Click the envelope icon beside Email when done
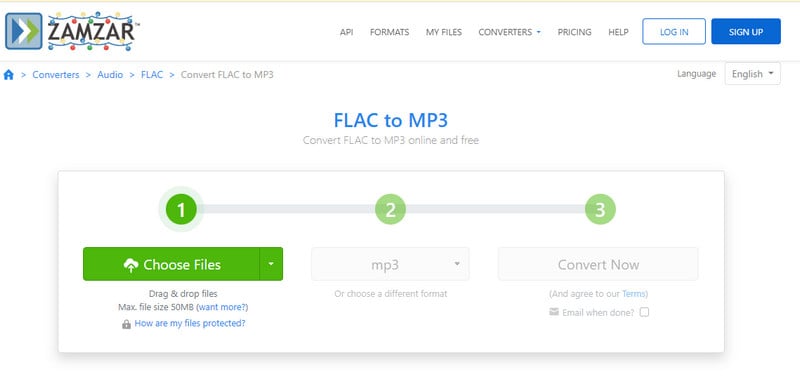The image size is (800, 391). [554, 312]
